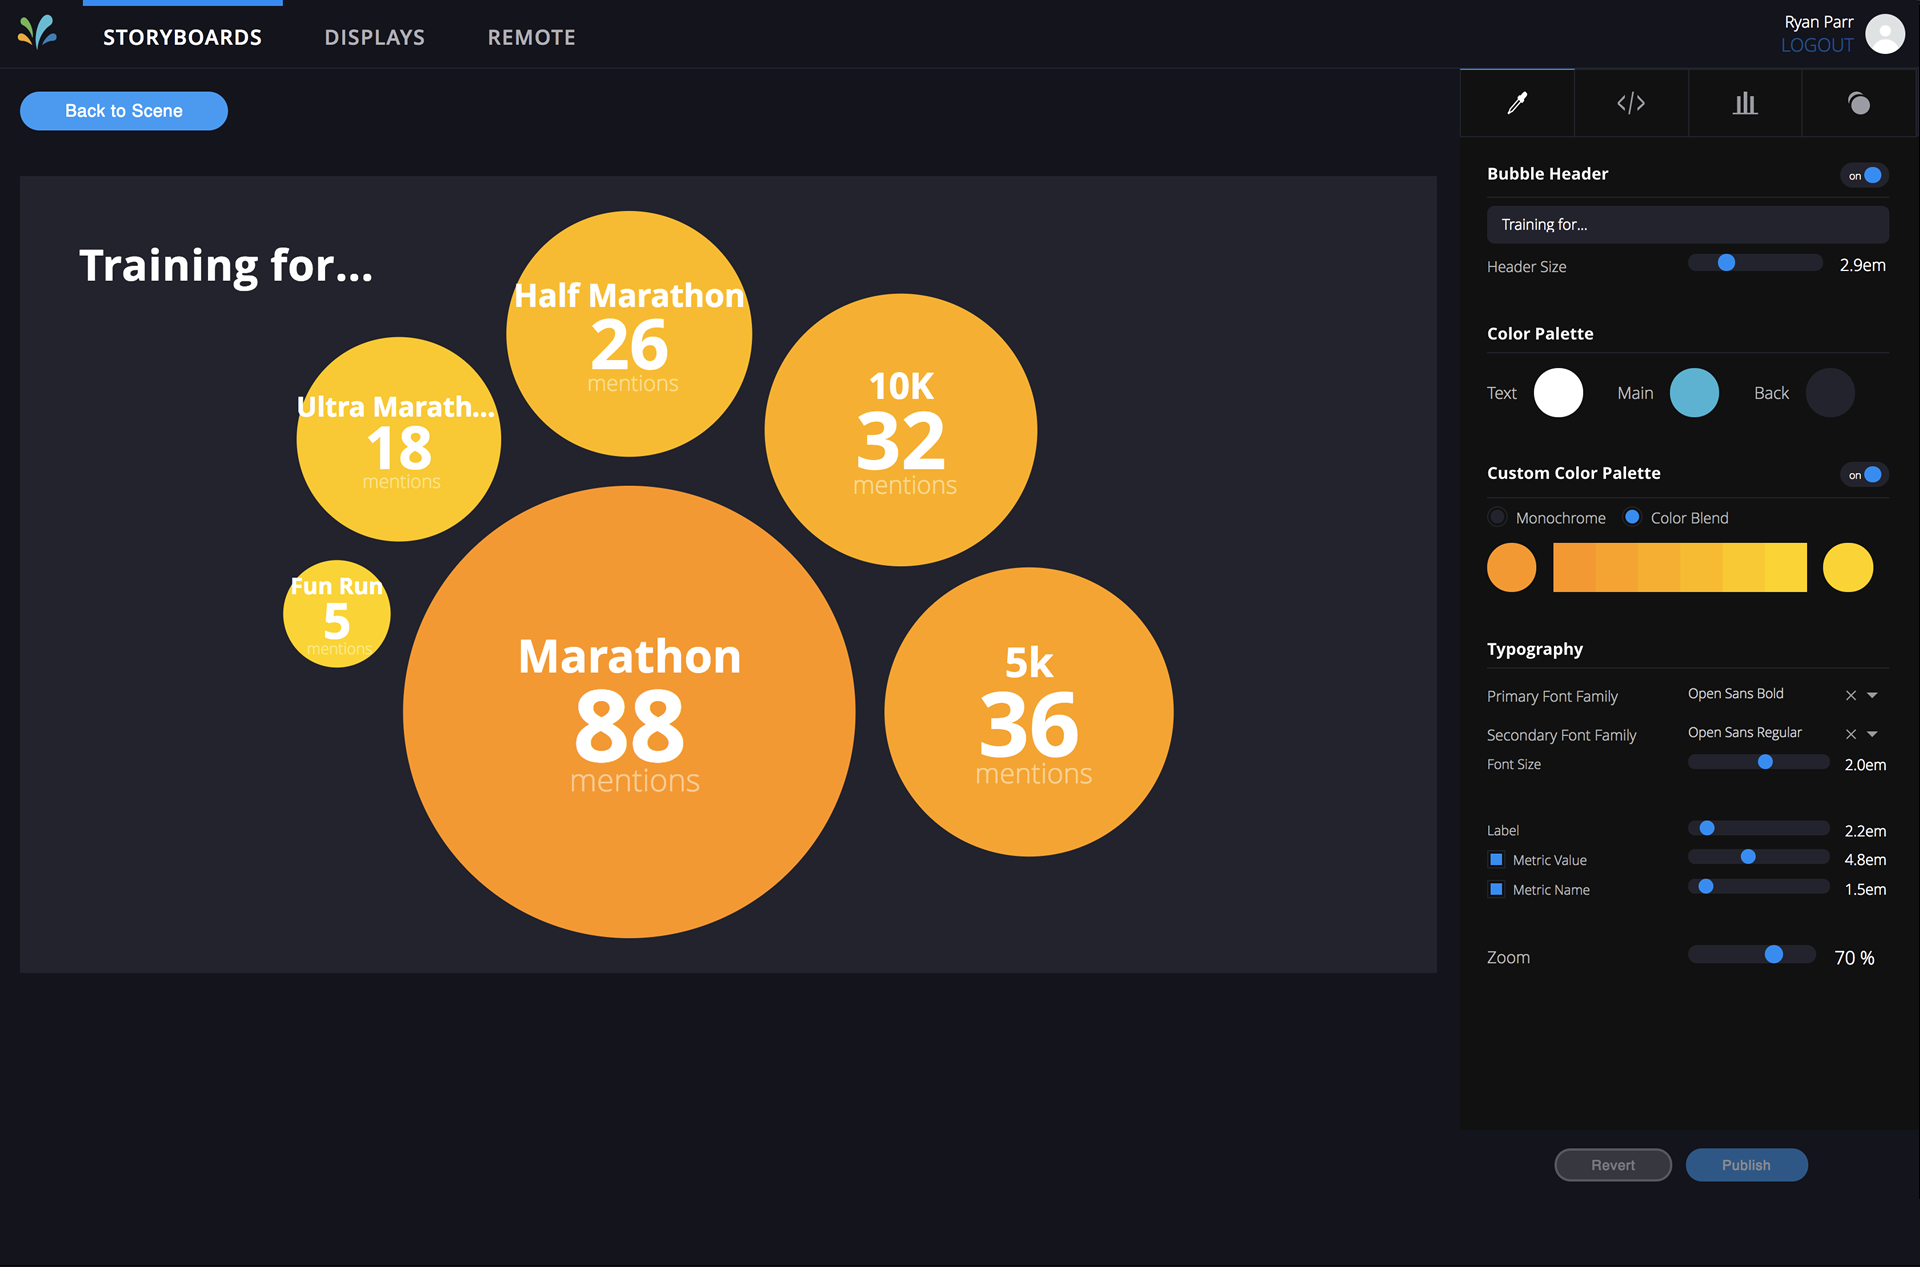
Task: Switch to the Remote tab
Action: (x=532, y=37)
